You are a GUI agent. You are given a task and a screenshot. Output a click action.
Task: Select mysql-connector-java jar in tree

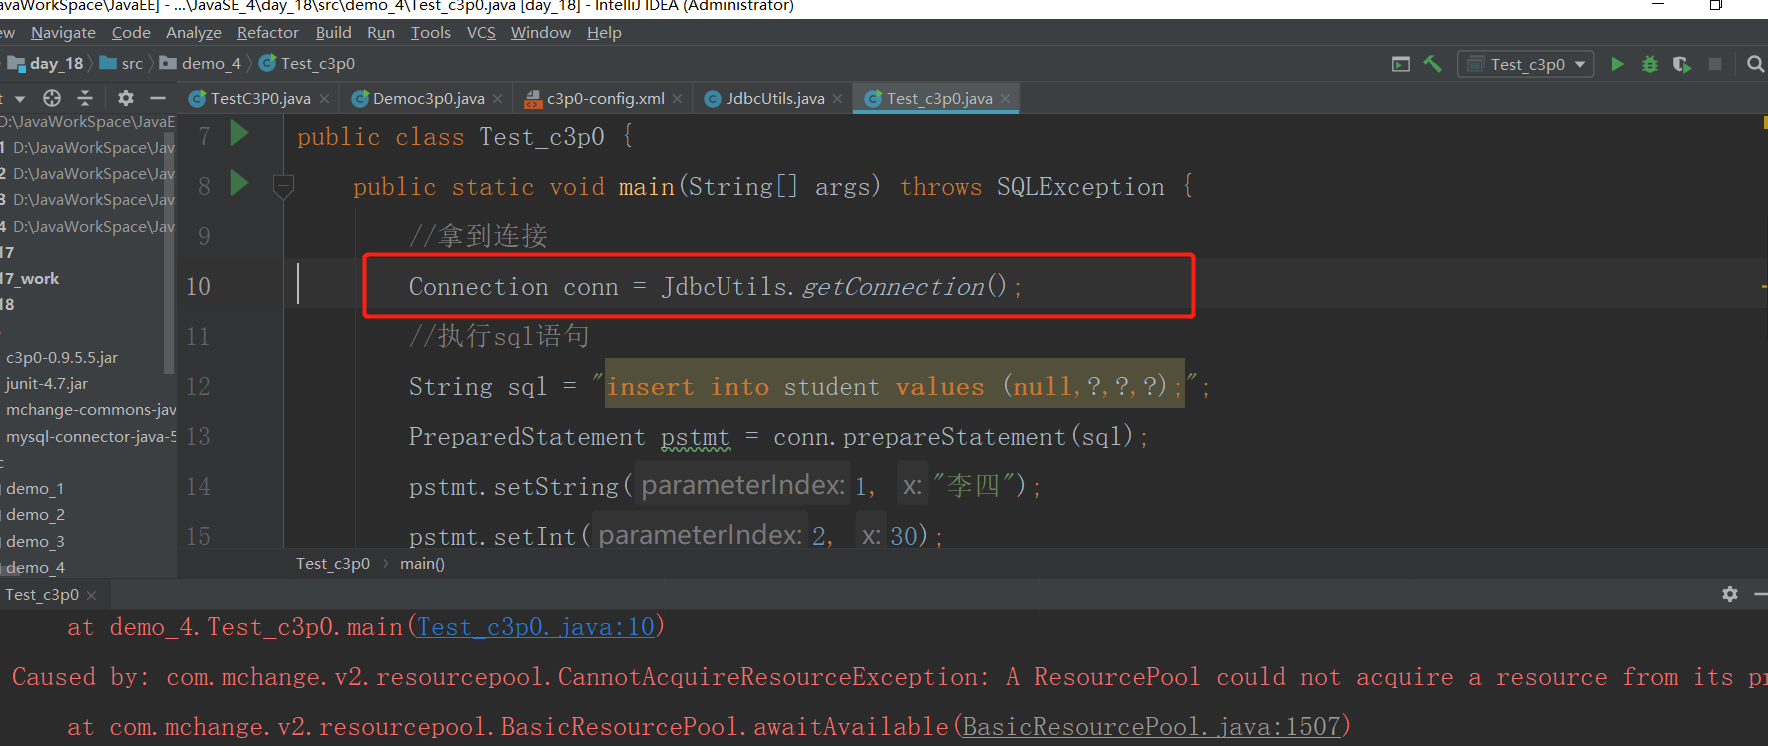(91, 437)
